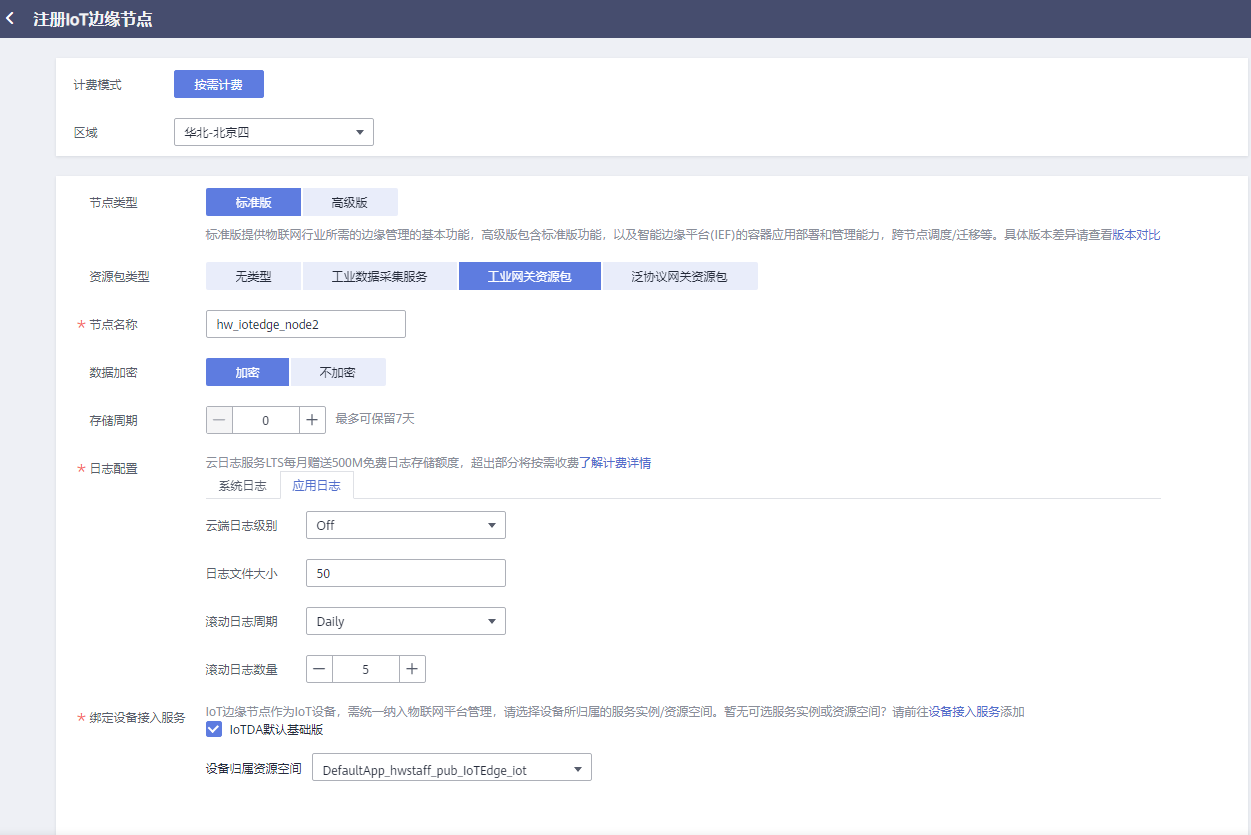Decrease 滚动日志数量 with minus
This screenshot has height=835, width=1251.
point(319,669)
